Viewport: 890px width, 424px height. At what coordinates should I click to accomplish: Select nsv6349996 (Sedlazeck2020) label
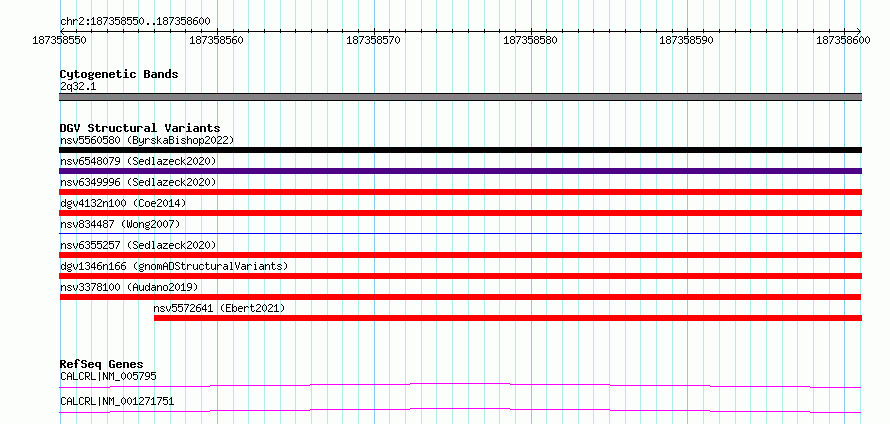click(138, 182)
